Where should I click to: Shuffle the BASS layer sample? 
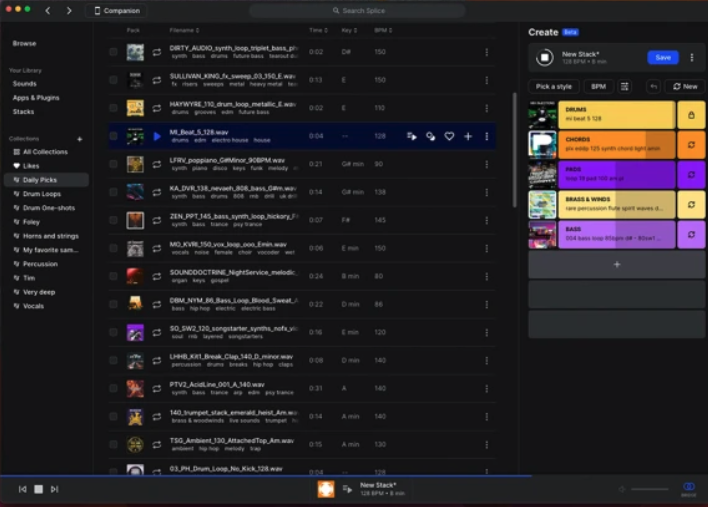[x=691, y=234]
